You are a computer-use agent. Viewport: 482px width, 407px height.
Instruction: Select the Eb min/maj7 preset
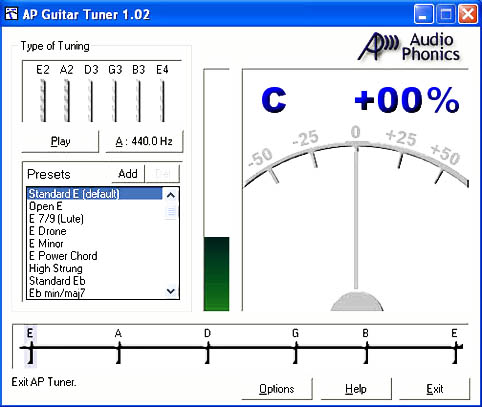click(95, 293)
